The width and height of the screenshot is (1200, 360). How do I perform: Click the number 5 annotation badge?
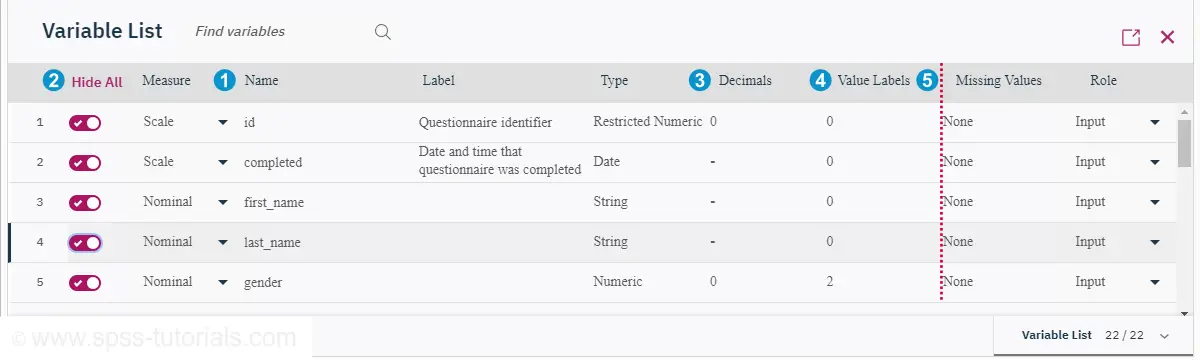coord(929,81)
